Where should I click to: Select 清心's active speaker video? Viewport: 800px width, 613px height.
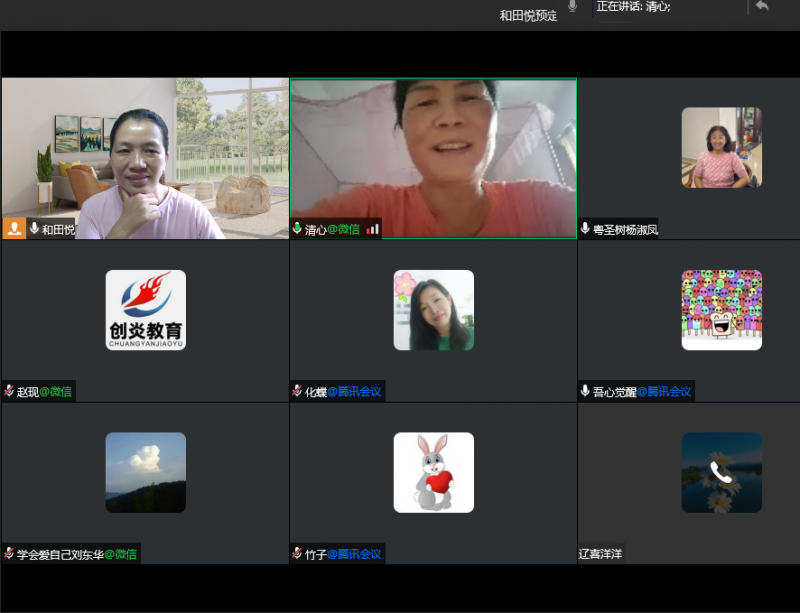tap(433, 150)
